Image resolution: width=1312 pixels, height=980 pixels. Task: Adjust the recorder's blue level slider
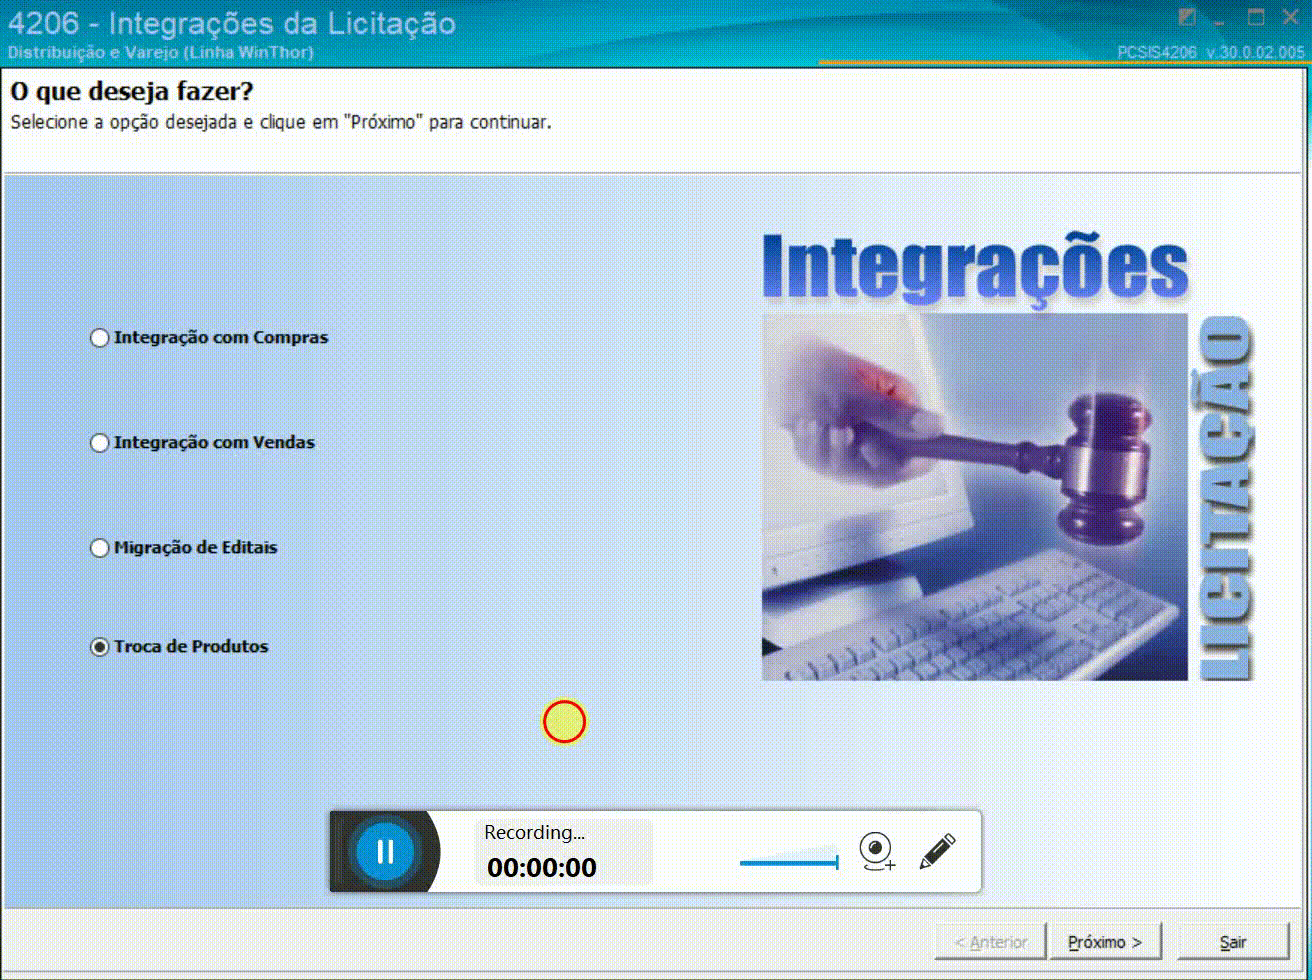click(x=789, y=862)
